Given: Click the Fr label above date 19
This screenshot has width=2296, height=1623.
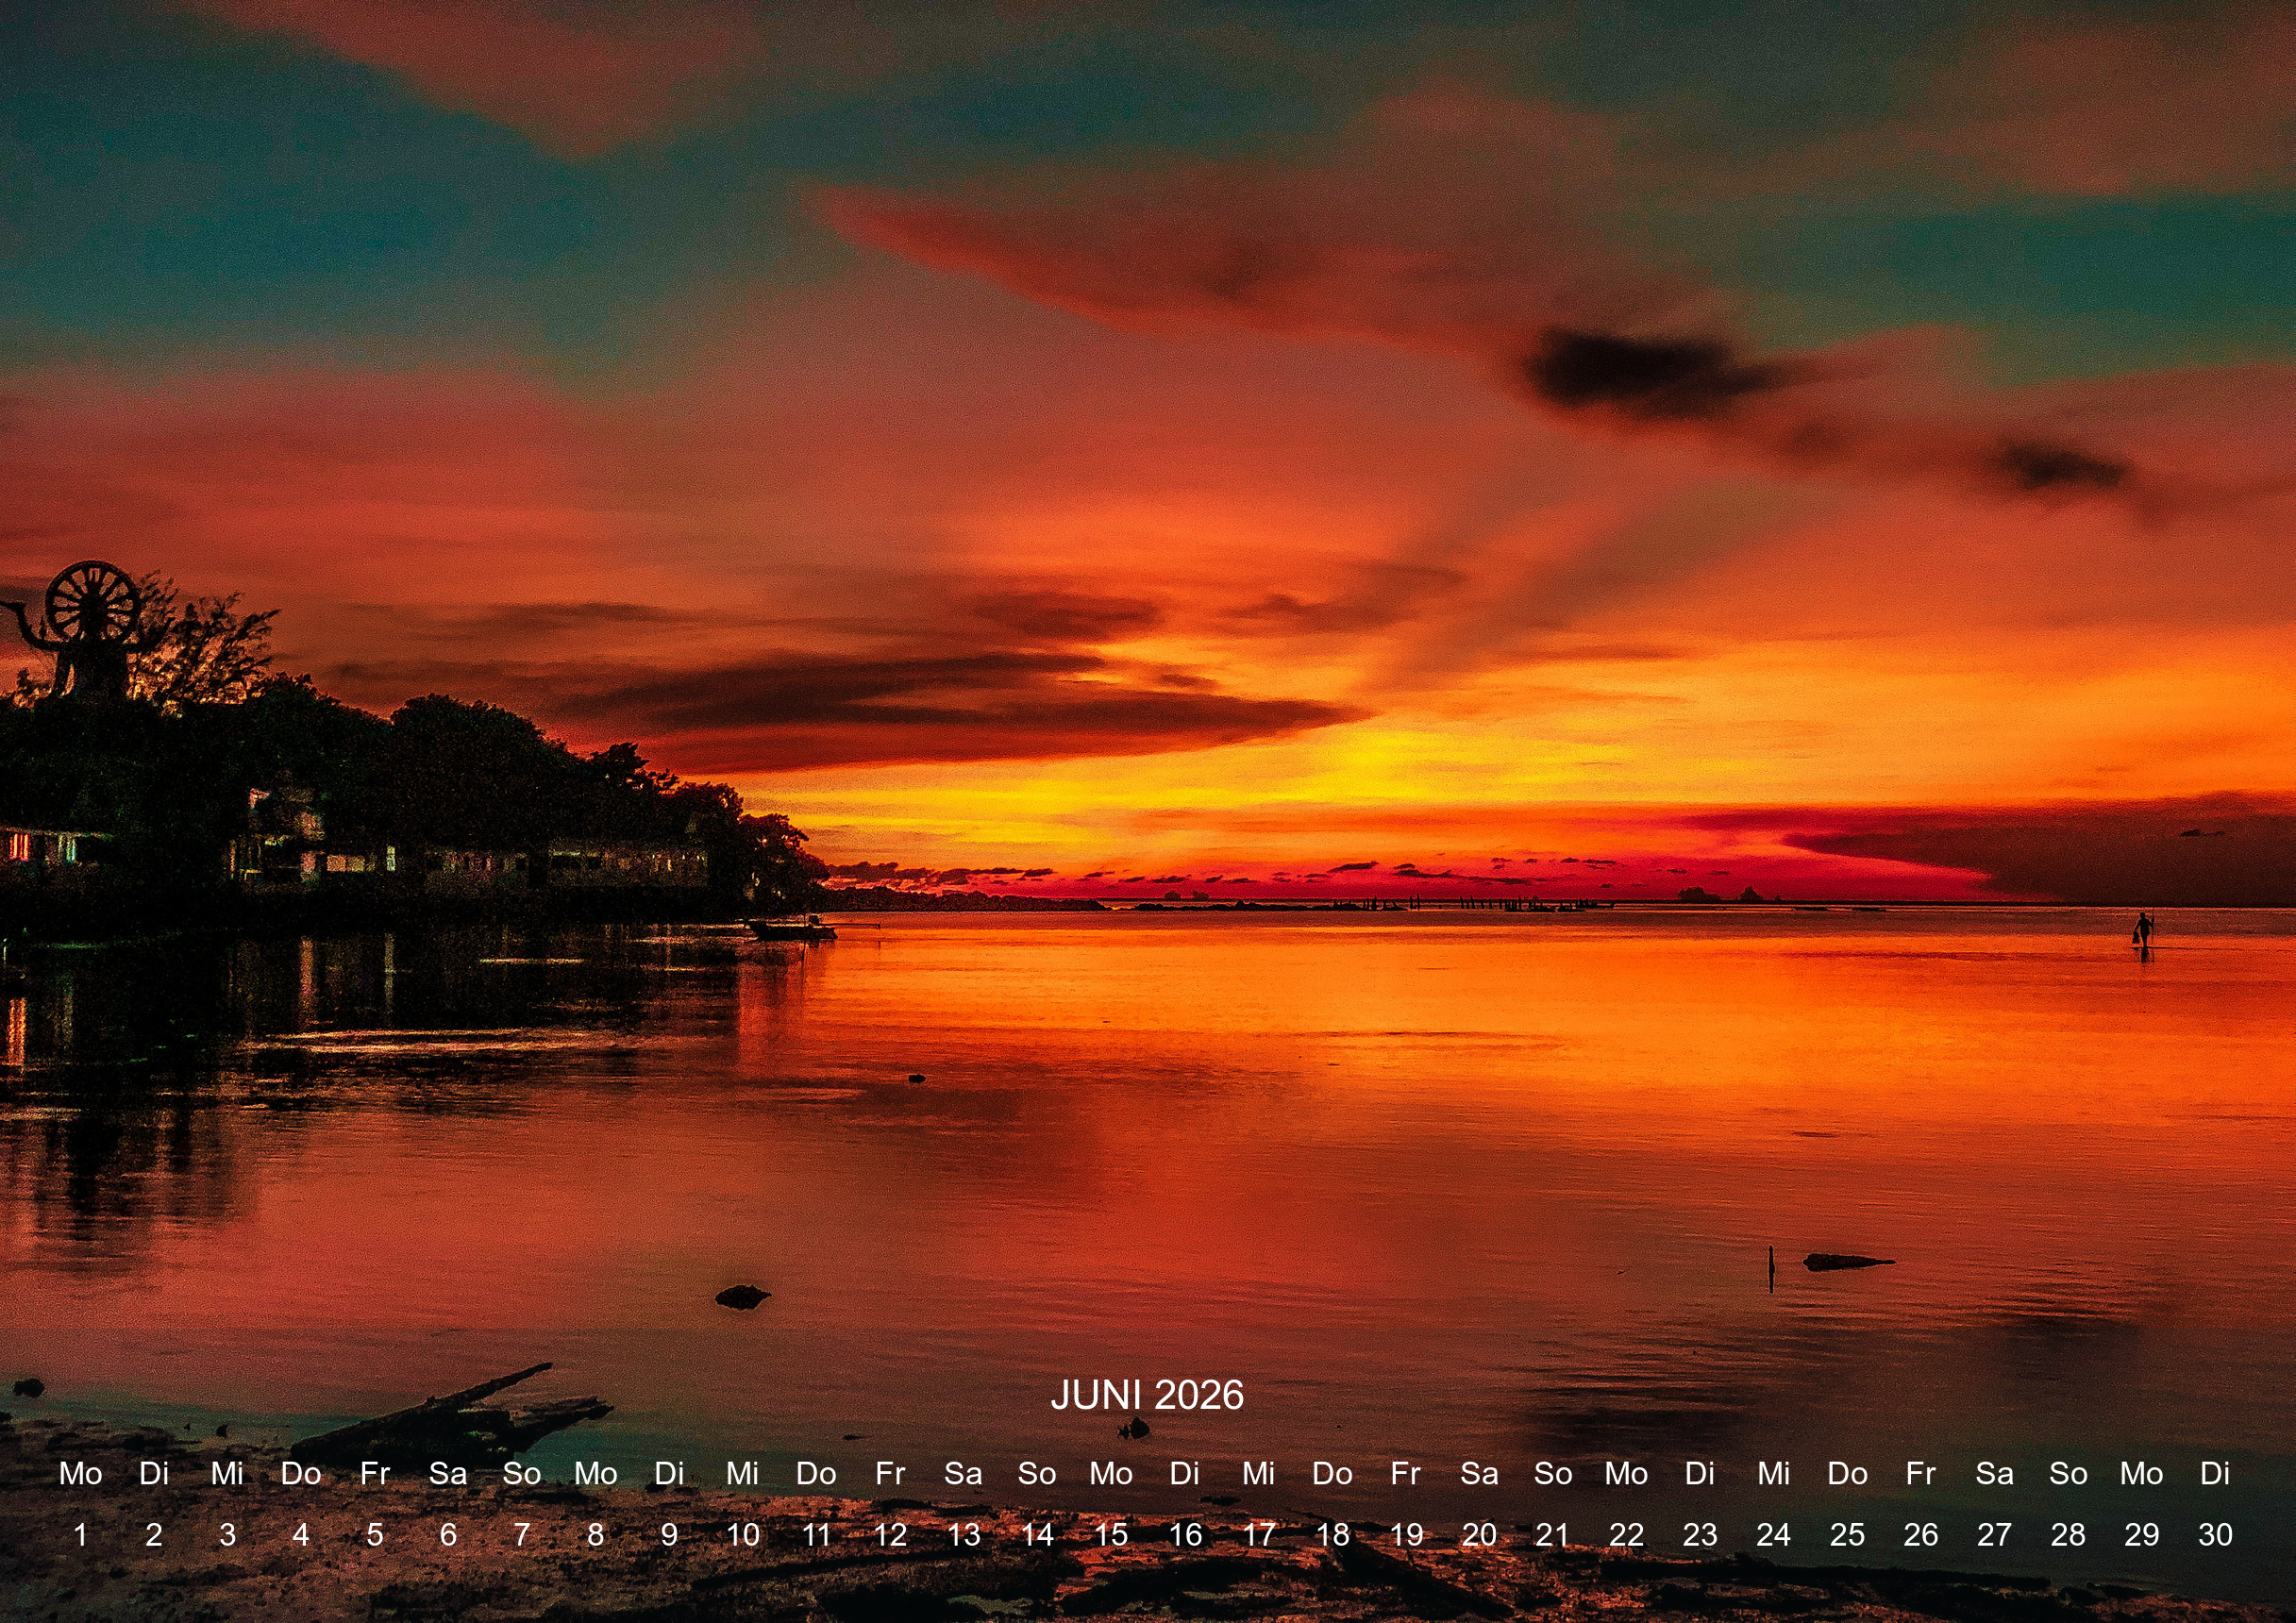Looking at the screenshot, I should 1405,1473.
